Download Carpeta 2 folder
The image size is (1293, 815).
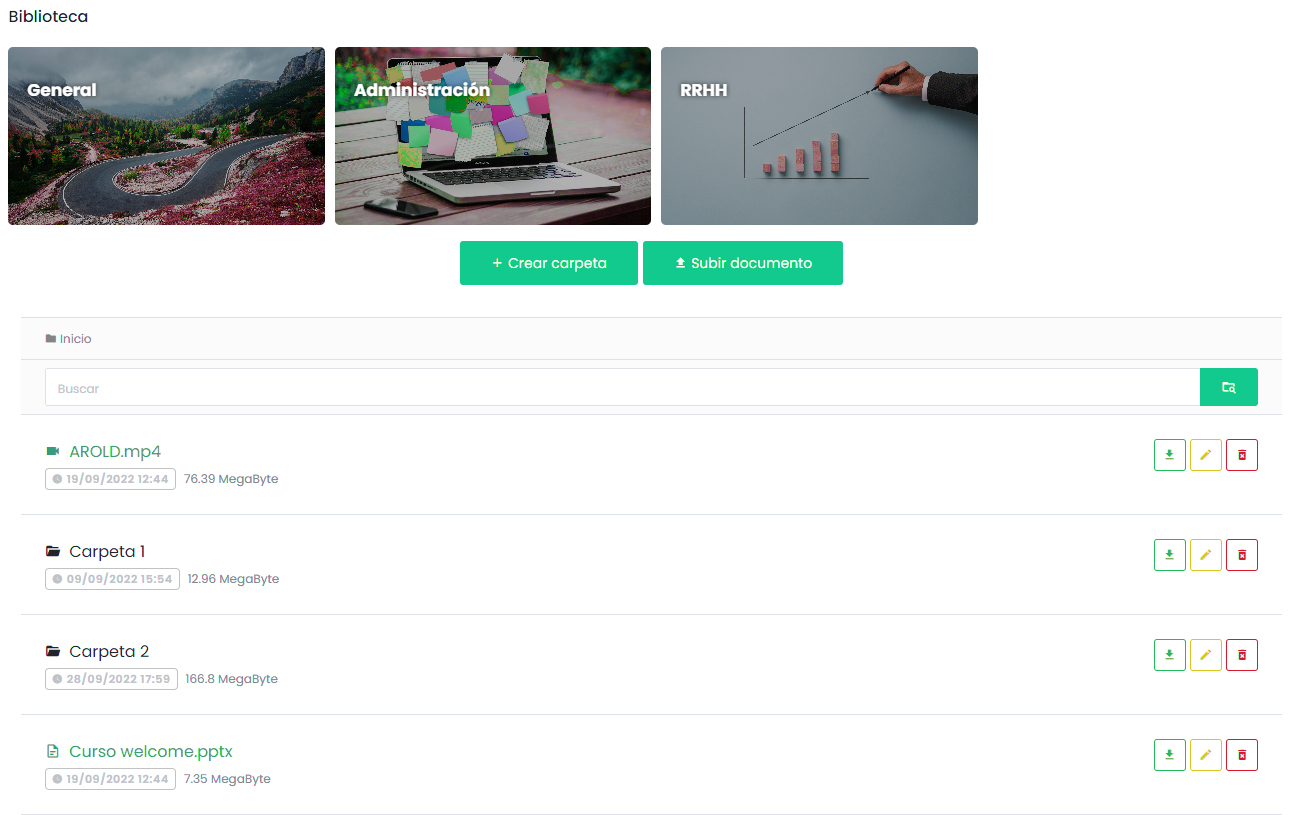(x=1169, y=655)
